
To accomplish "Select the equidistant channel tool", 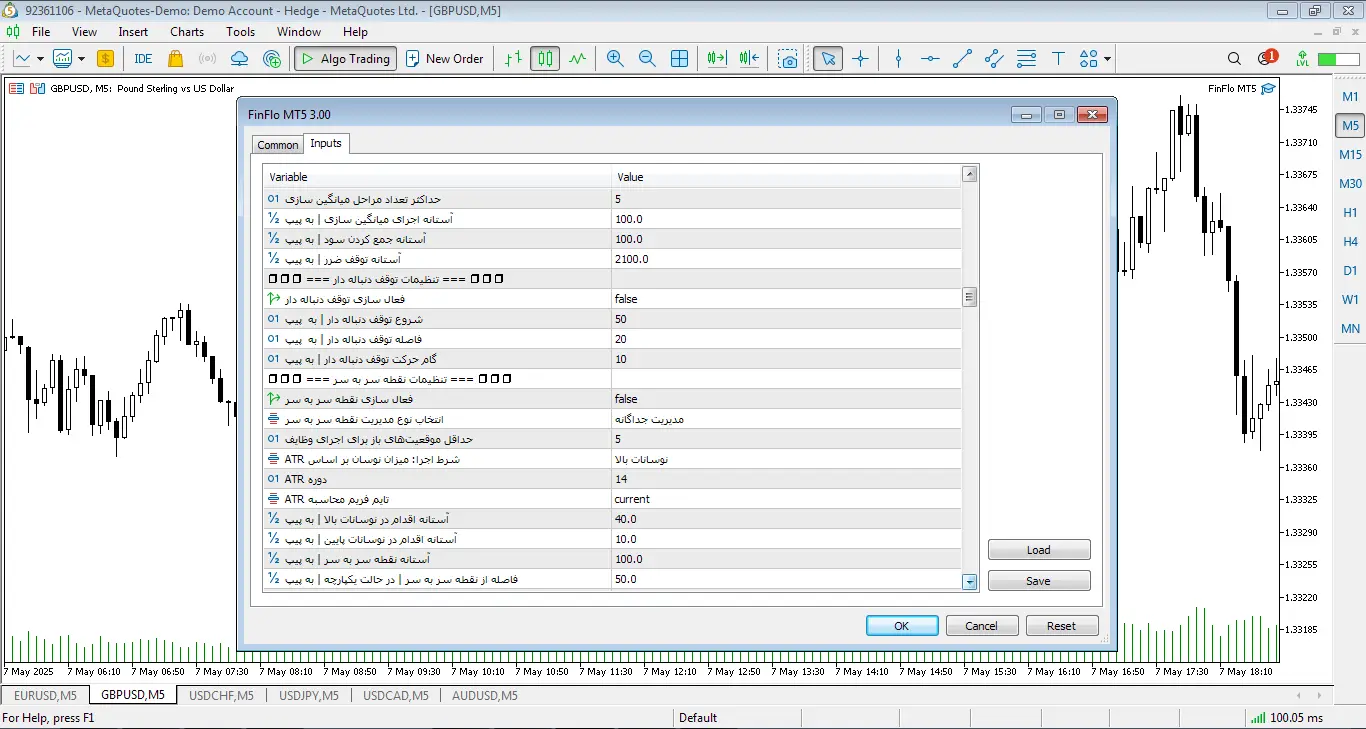I will tap(994, 59).
